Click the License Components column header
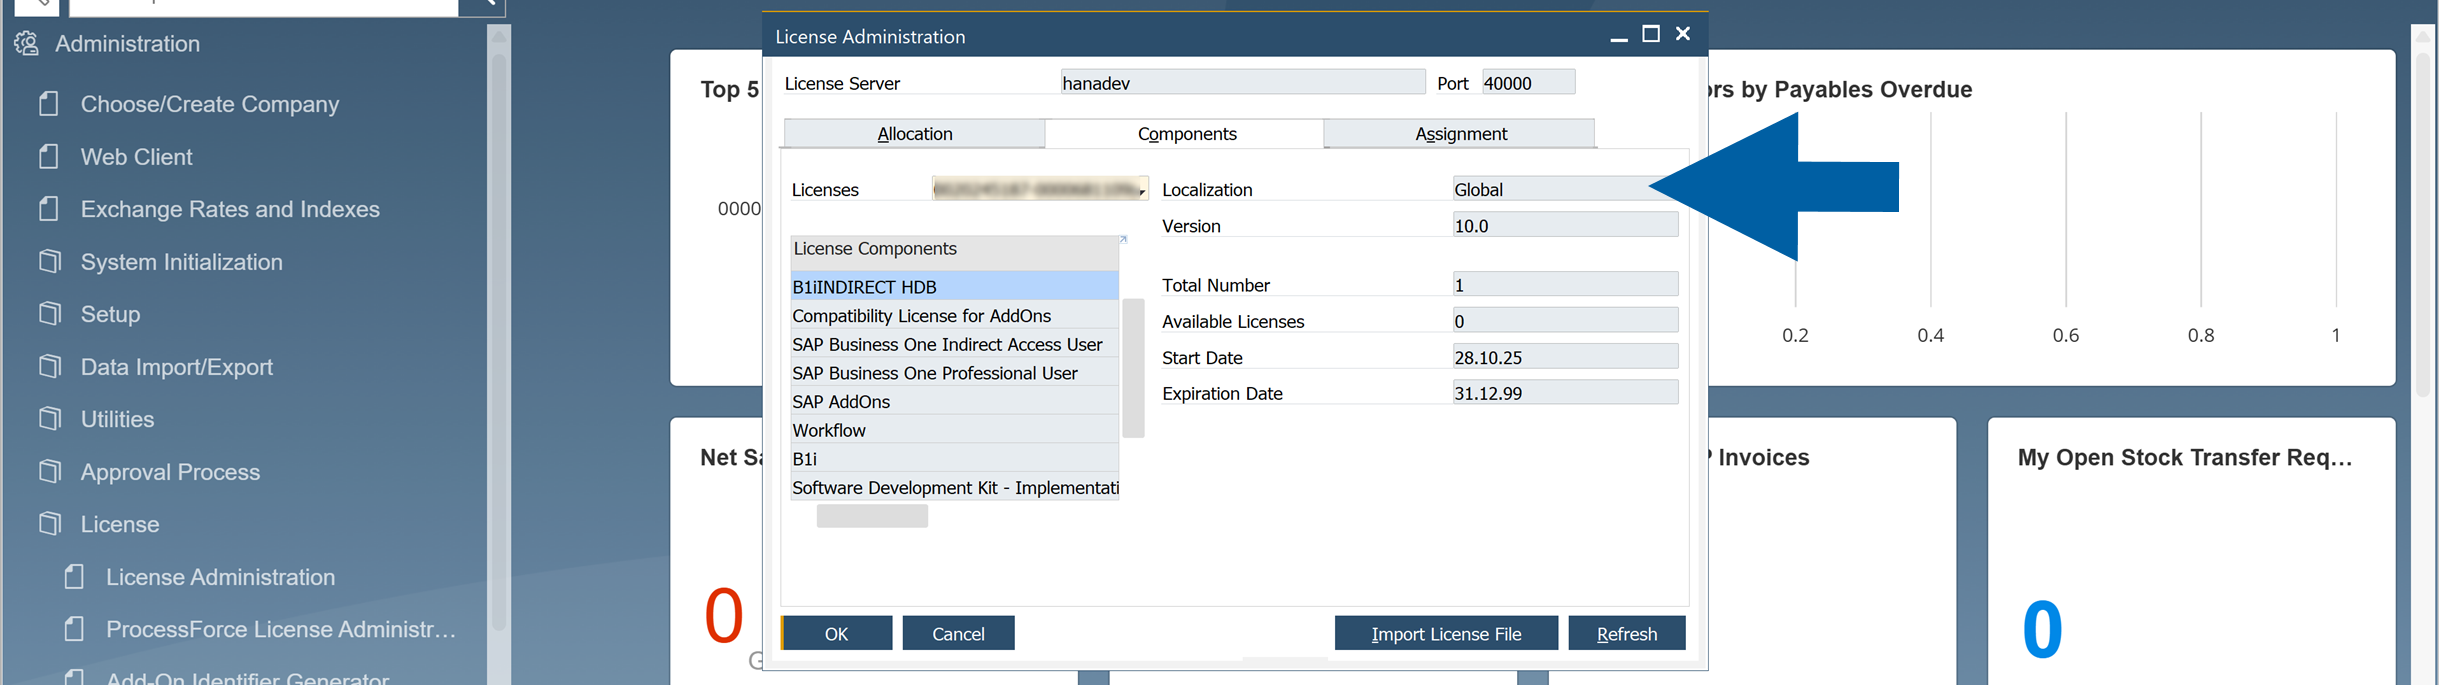This screenshot has height=685, width=2439. [x=954, y=251]
